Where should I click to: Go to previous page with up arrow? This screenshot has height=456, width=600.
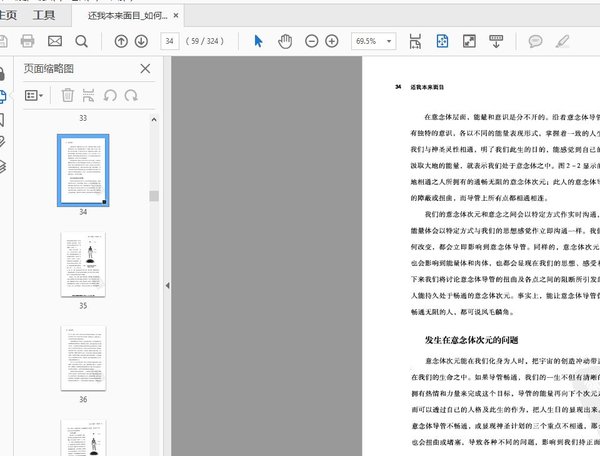click(121, 41)
